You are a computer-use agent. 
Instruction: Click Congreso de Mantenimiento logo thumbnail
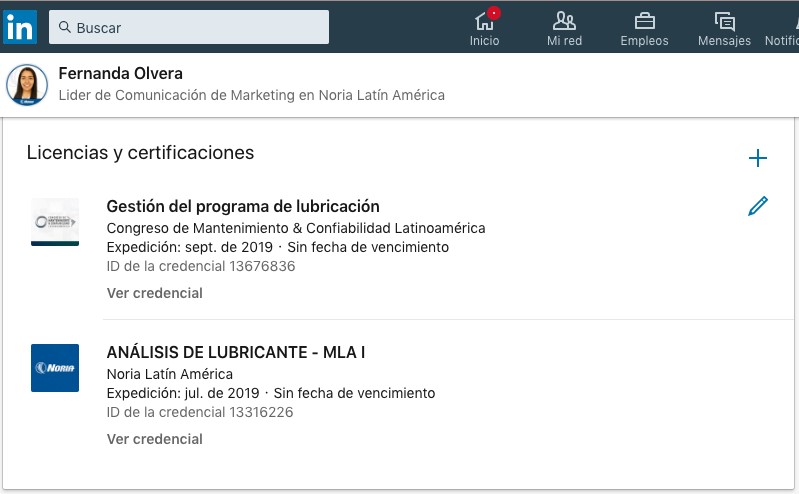click(55, 222)
